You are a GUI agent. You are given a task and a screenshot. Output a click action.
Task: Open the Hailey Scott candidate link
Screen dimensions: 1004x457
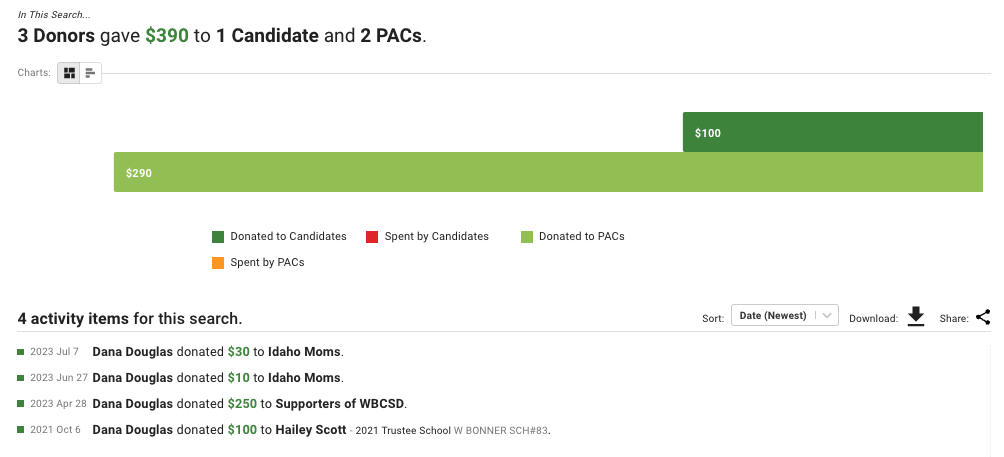(311, 429)
